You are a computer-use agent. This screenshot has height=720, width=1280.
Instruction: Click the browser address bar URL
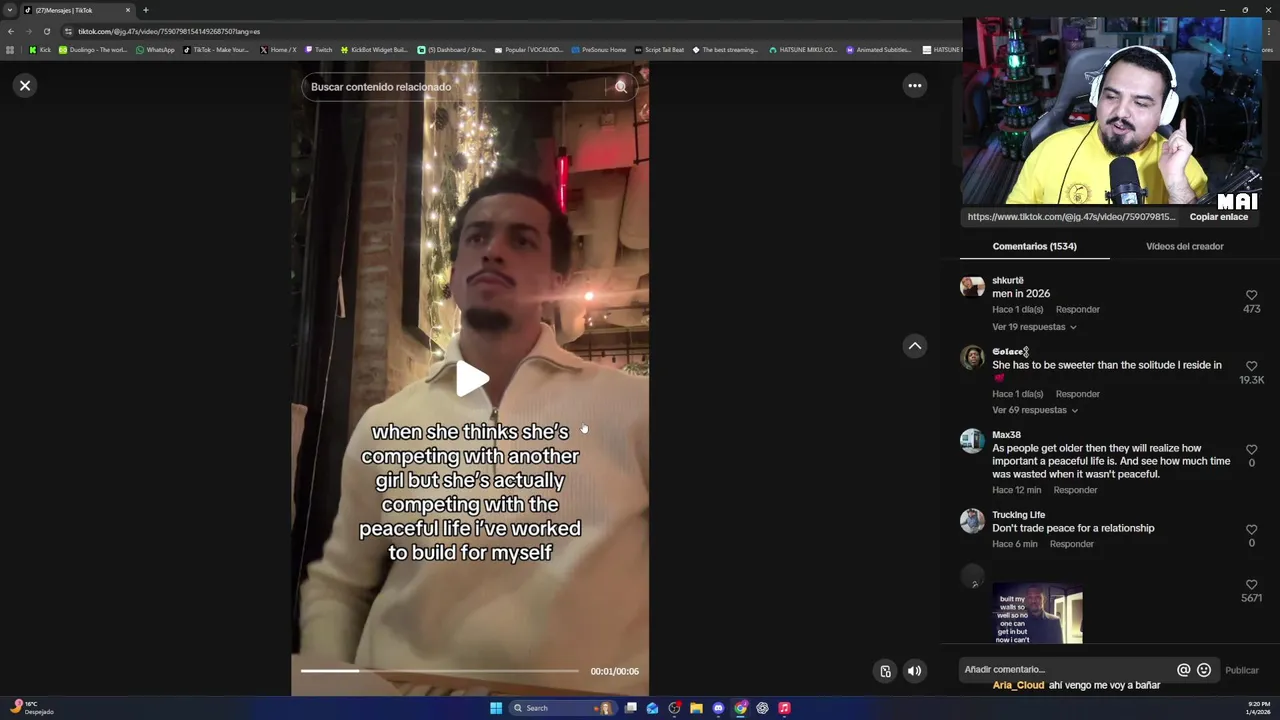click(x=169, y=31)
